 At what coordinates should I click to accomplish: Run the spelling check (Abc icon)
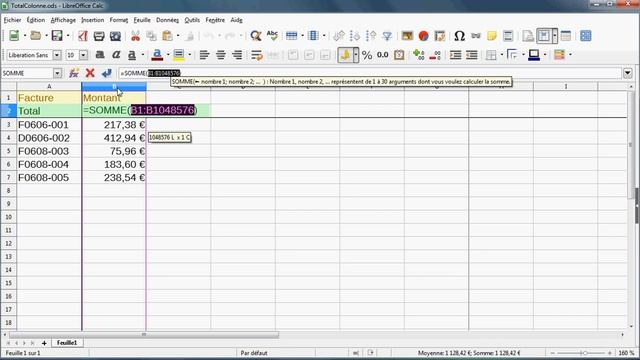[272, 36]
